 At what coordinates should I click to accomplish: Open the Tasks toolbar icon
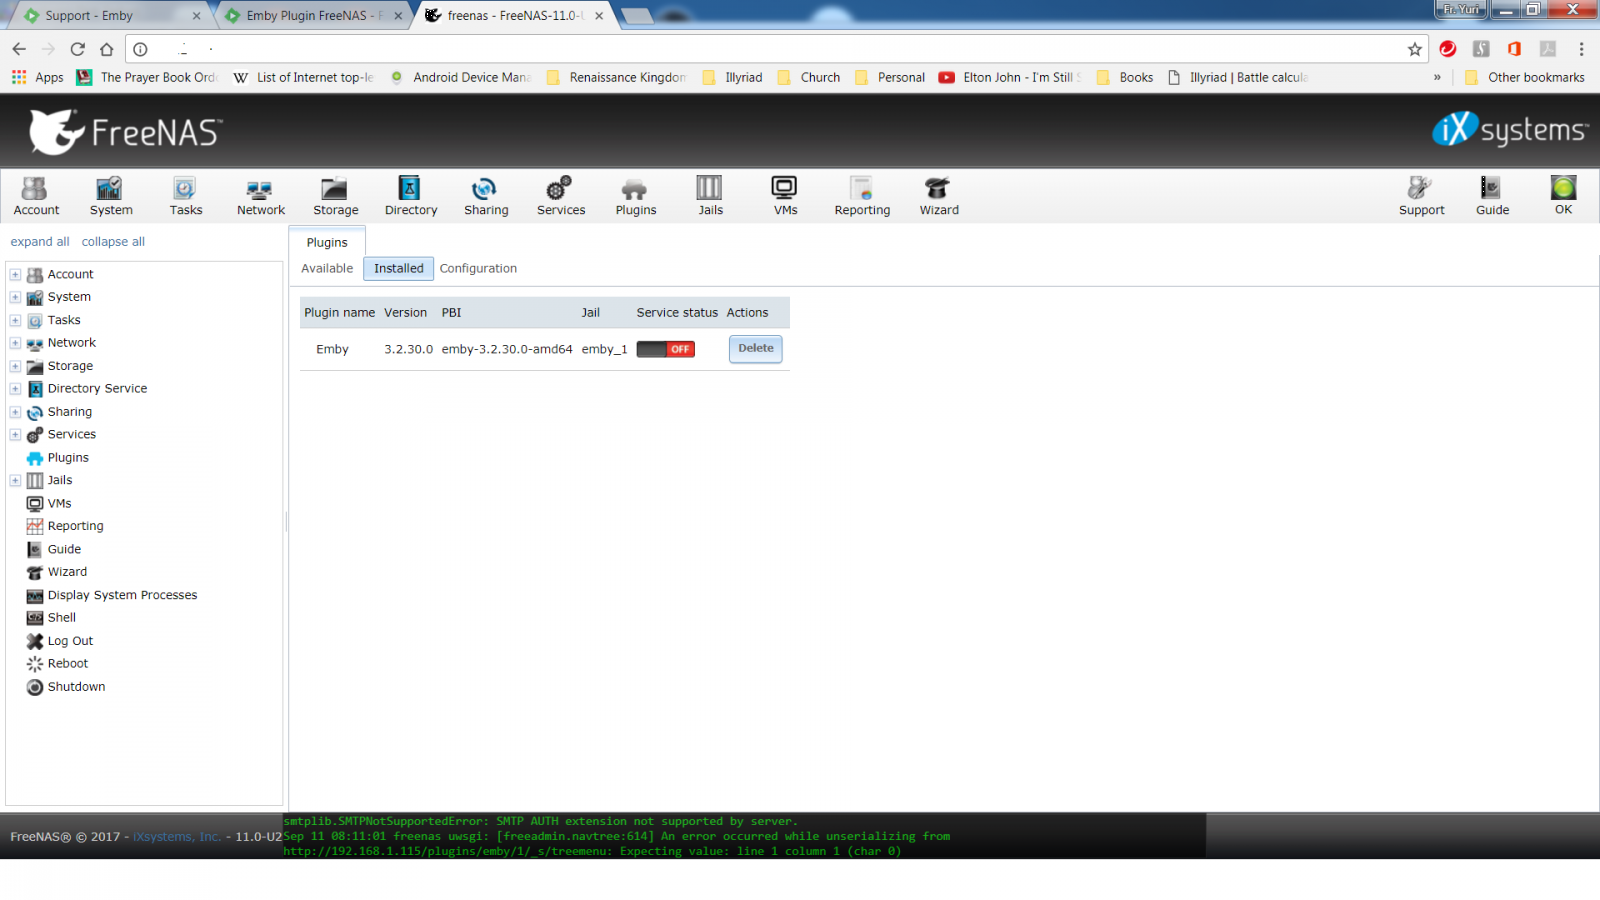tap(186, 196)
